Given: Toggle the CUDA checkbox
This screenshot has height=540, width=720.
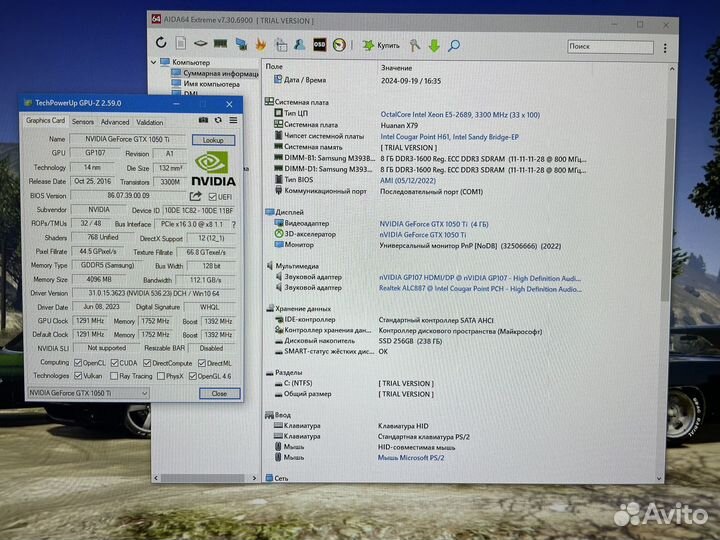Looking at the screenshot, I should click(x=114, y=363).
